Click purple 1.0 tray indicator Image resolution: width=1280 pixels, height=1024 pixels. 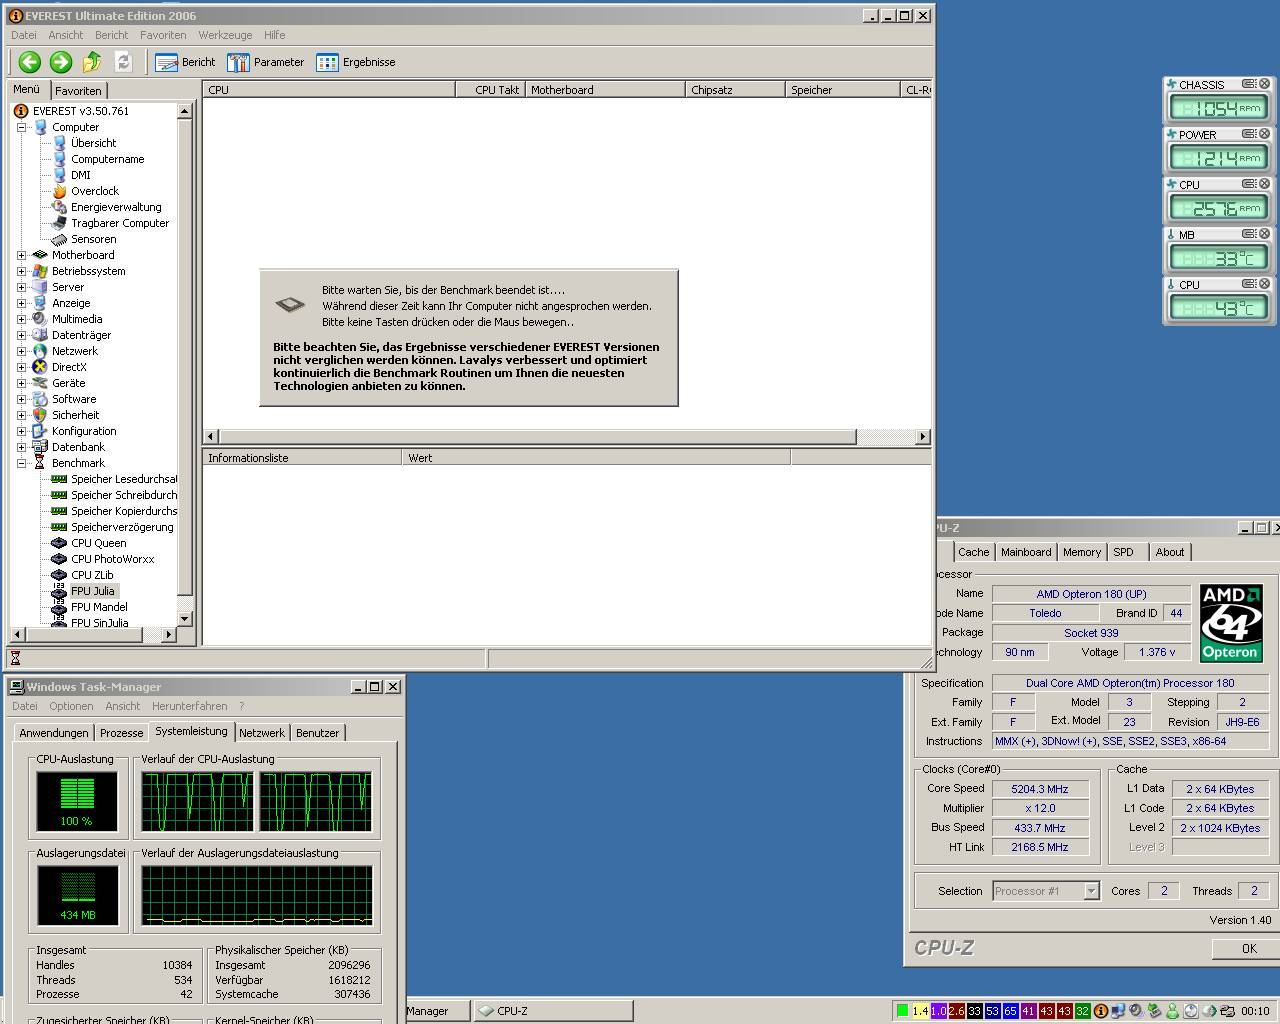(x=938, y=1011)
